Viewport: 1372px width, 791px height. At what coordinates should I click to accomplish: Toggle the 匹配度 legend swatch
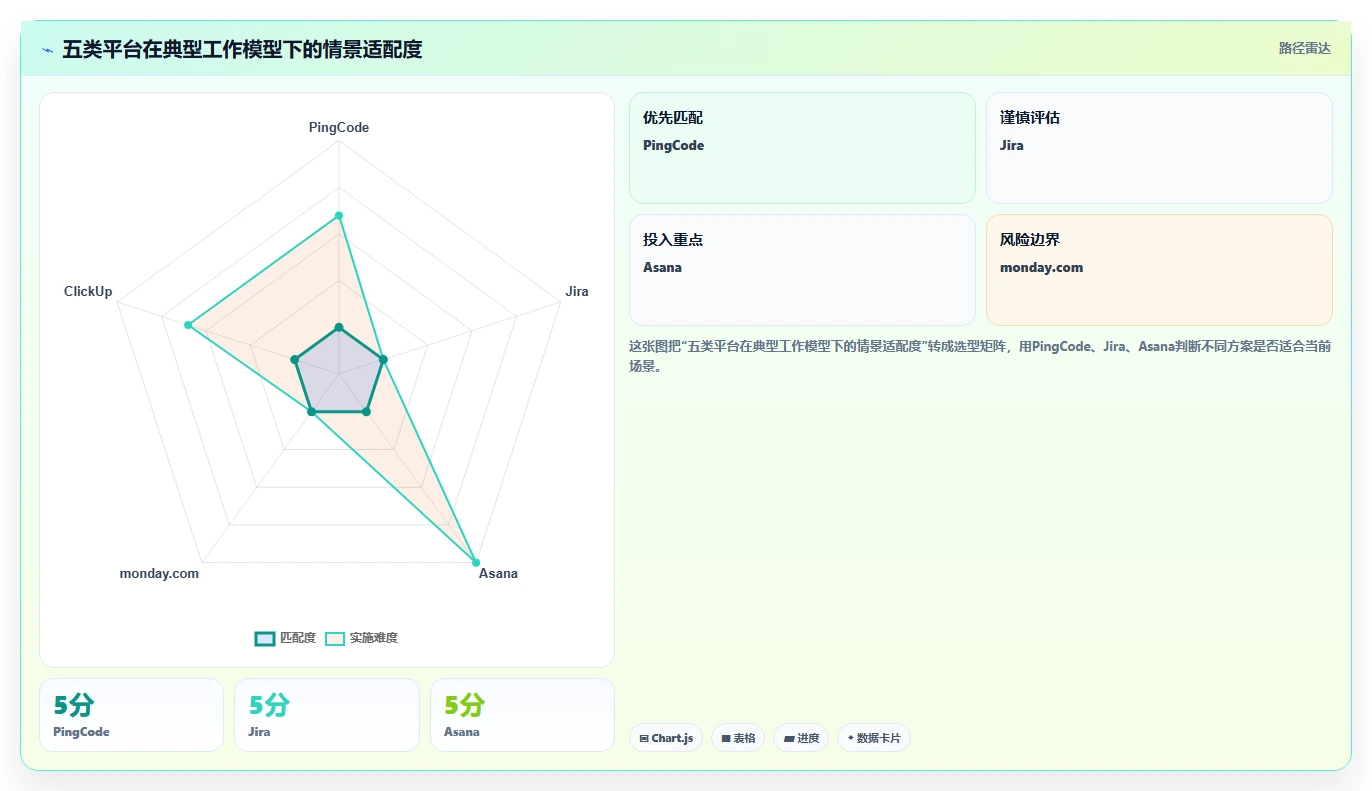coord(265,639)
